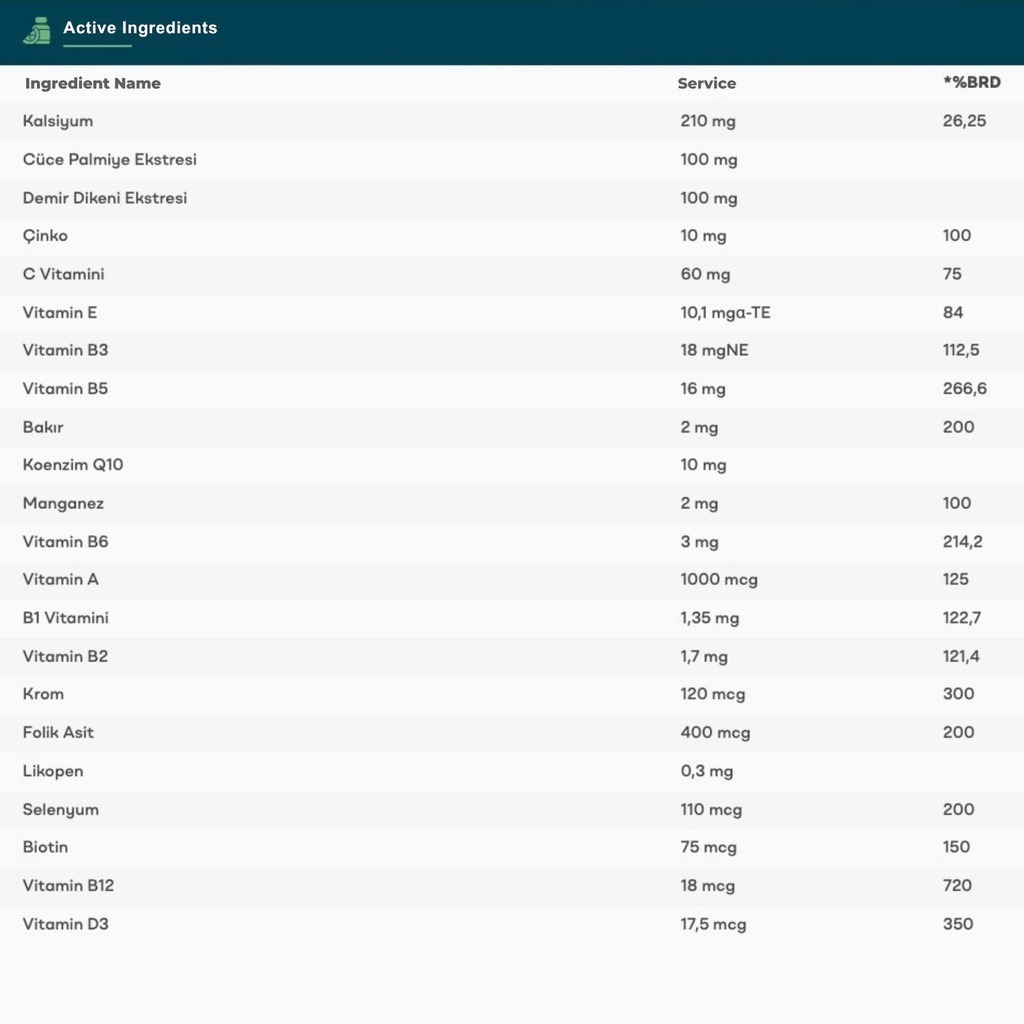Click the Likopen ingredient name
Image resolution: width=1024 pixels, height=1024 pixels.
tap(53, 771)
